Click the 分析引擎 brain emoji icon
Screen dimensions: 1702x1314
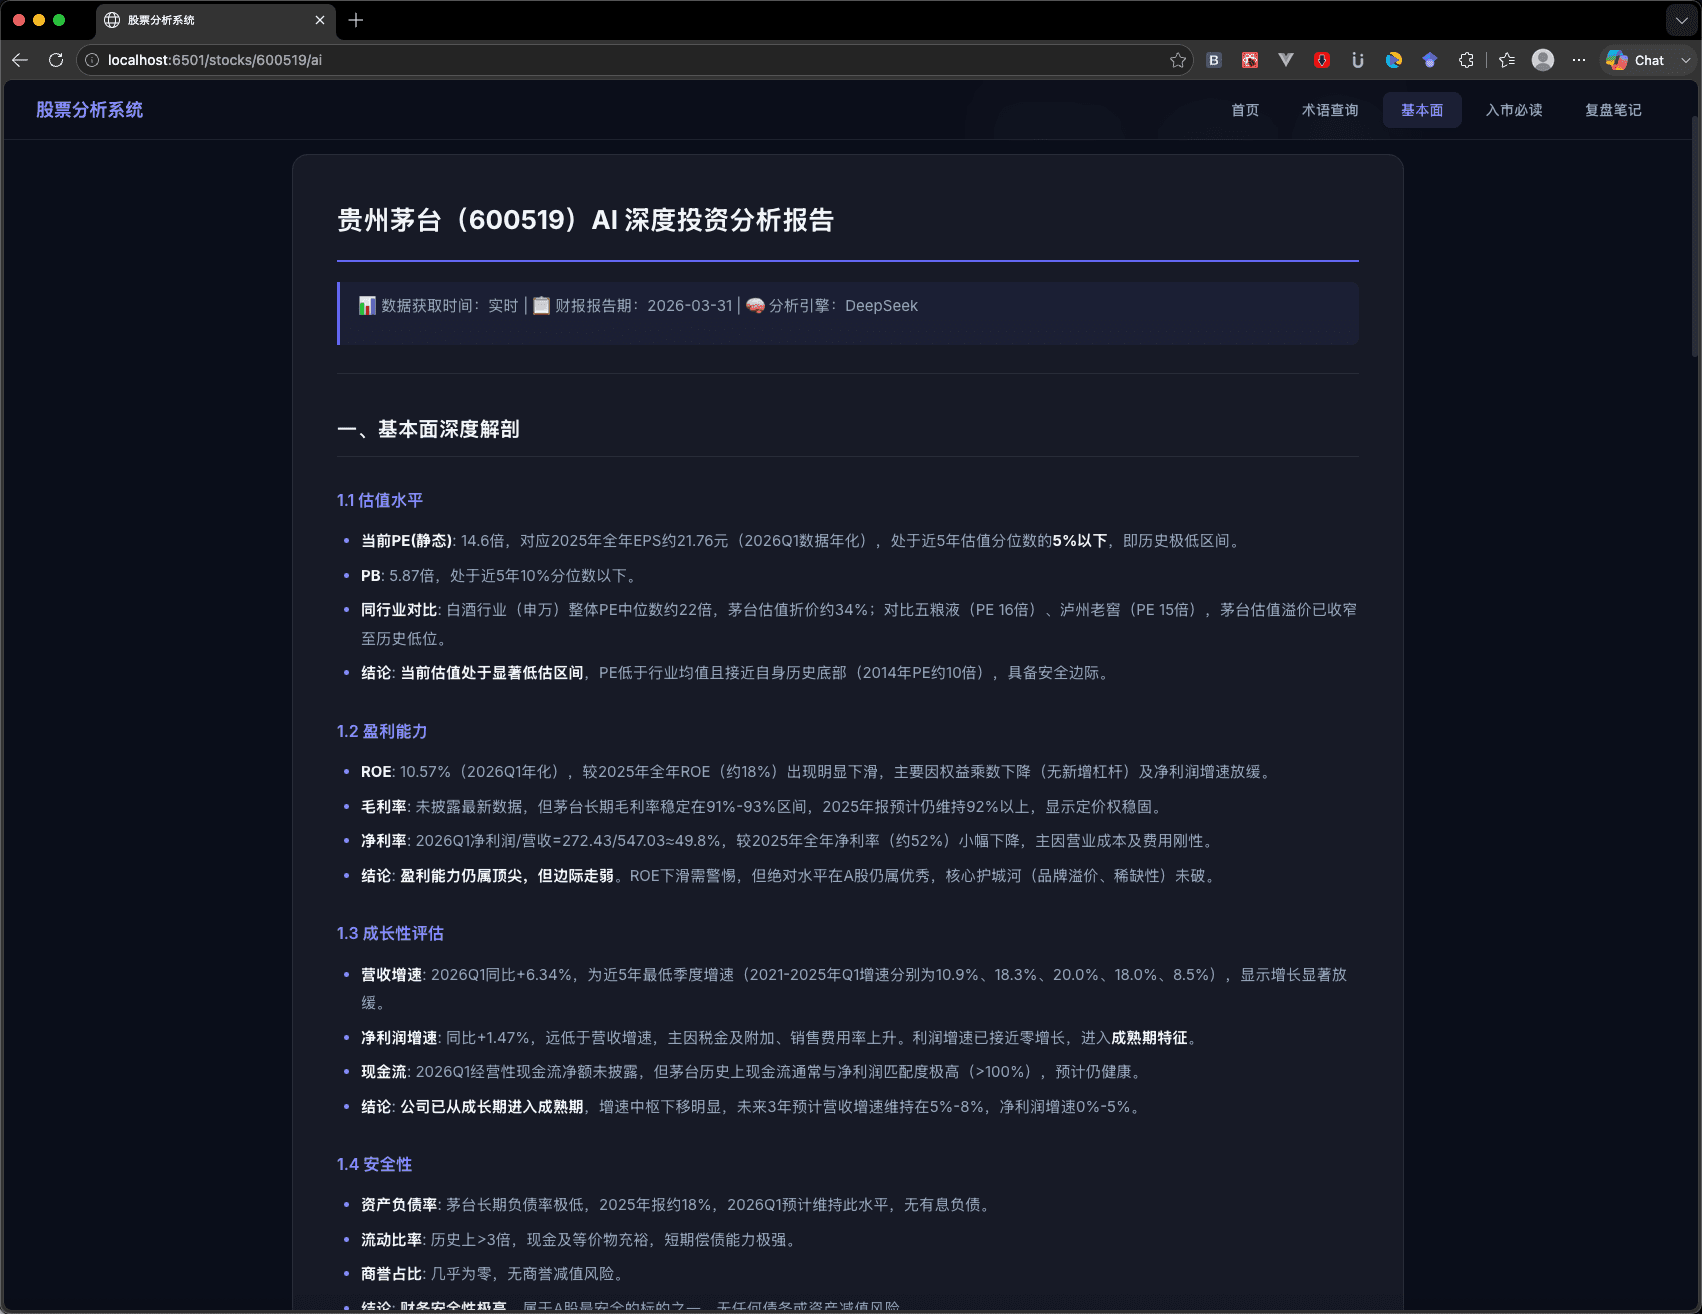click(755, 305)
